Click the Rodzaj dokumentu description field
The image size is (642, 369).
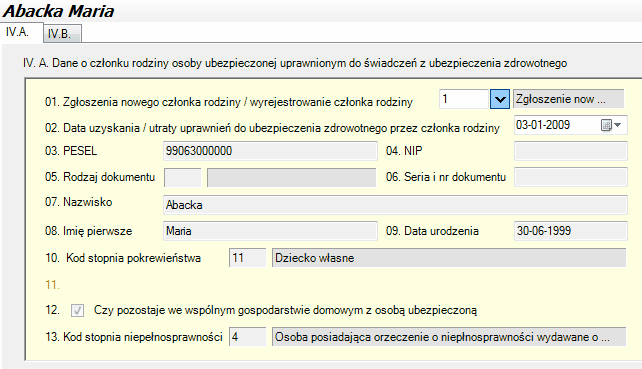pyautogui.click(x=292, y=177)
